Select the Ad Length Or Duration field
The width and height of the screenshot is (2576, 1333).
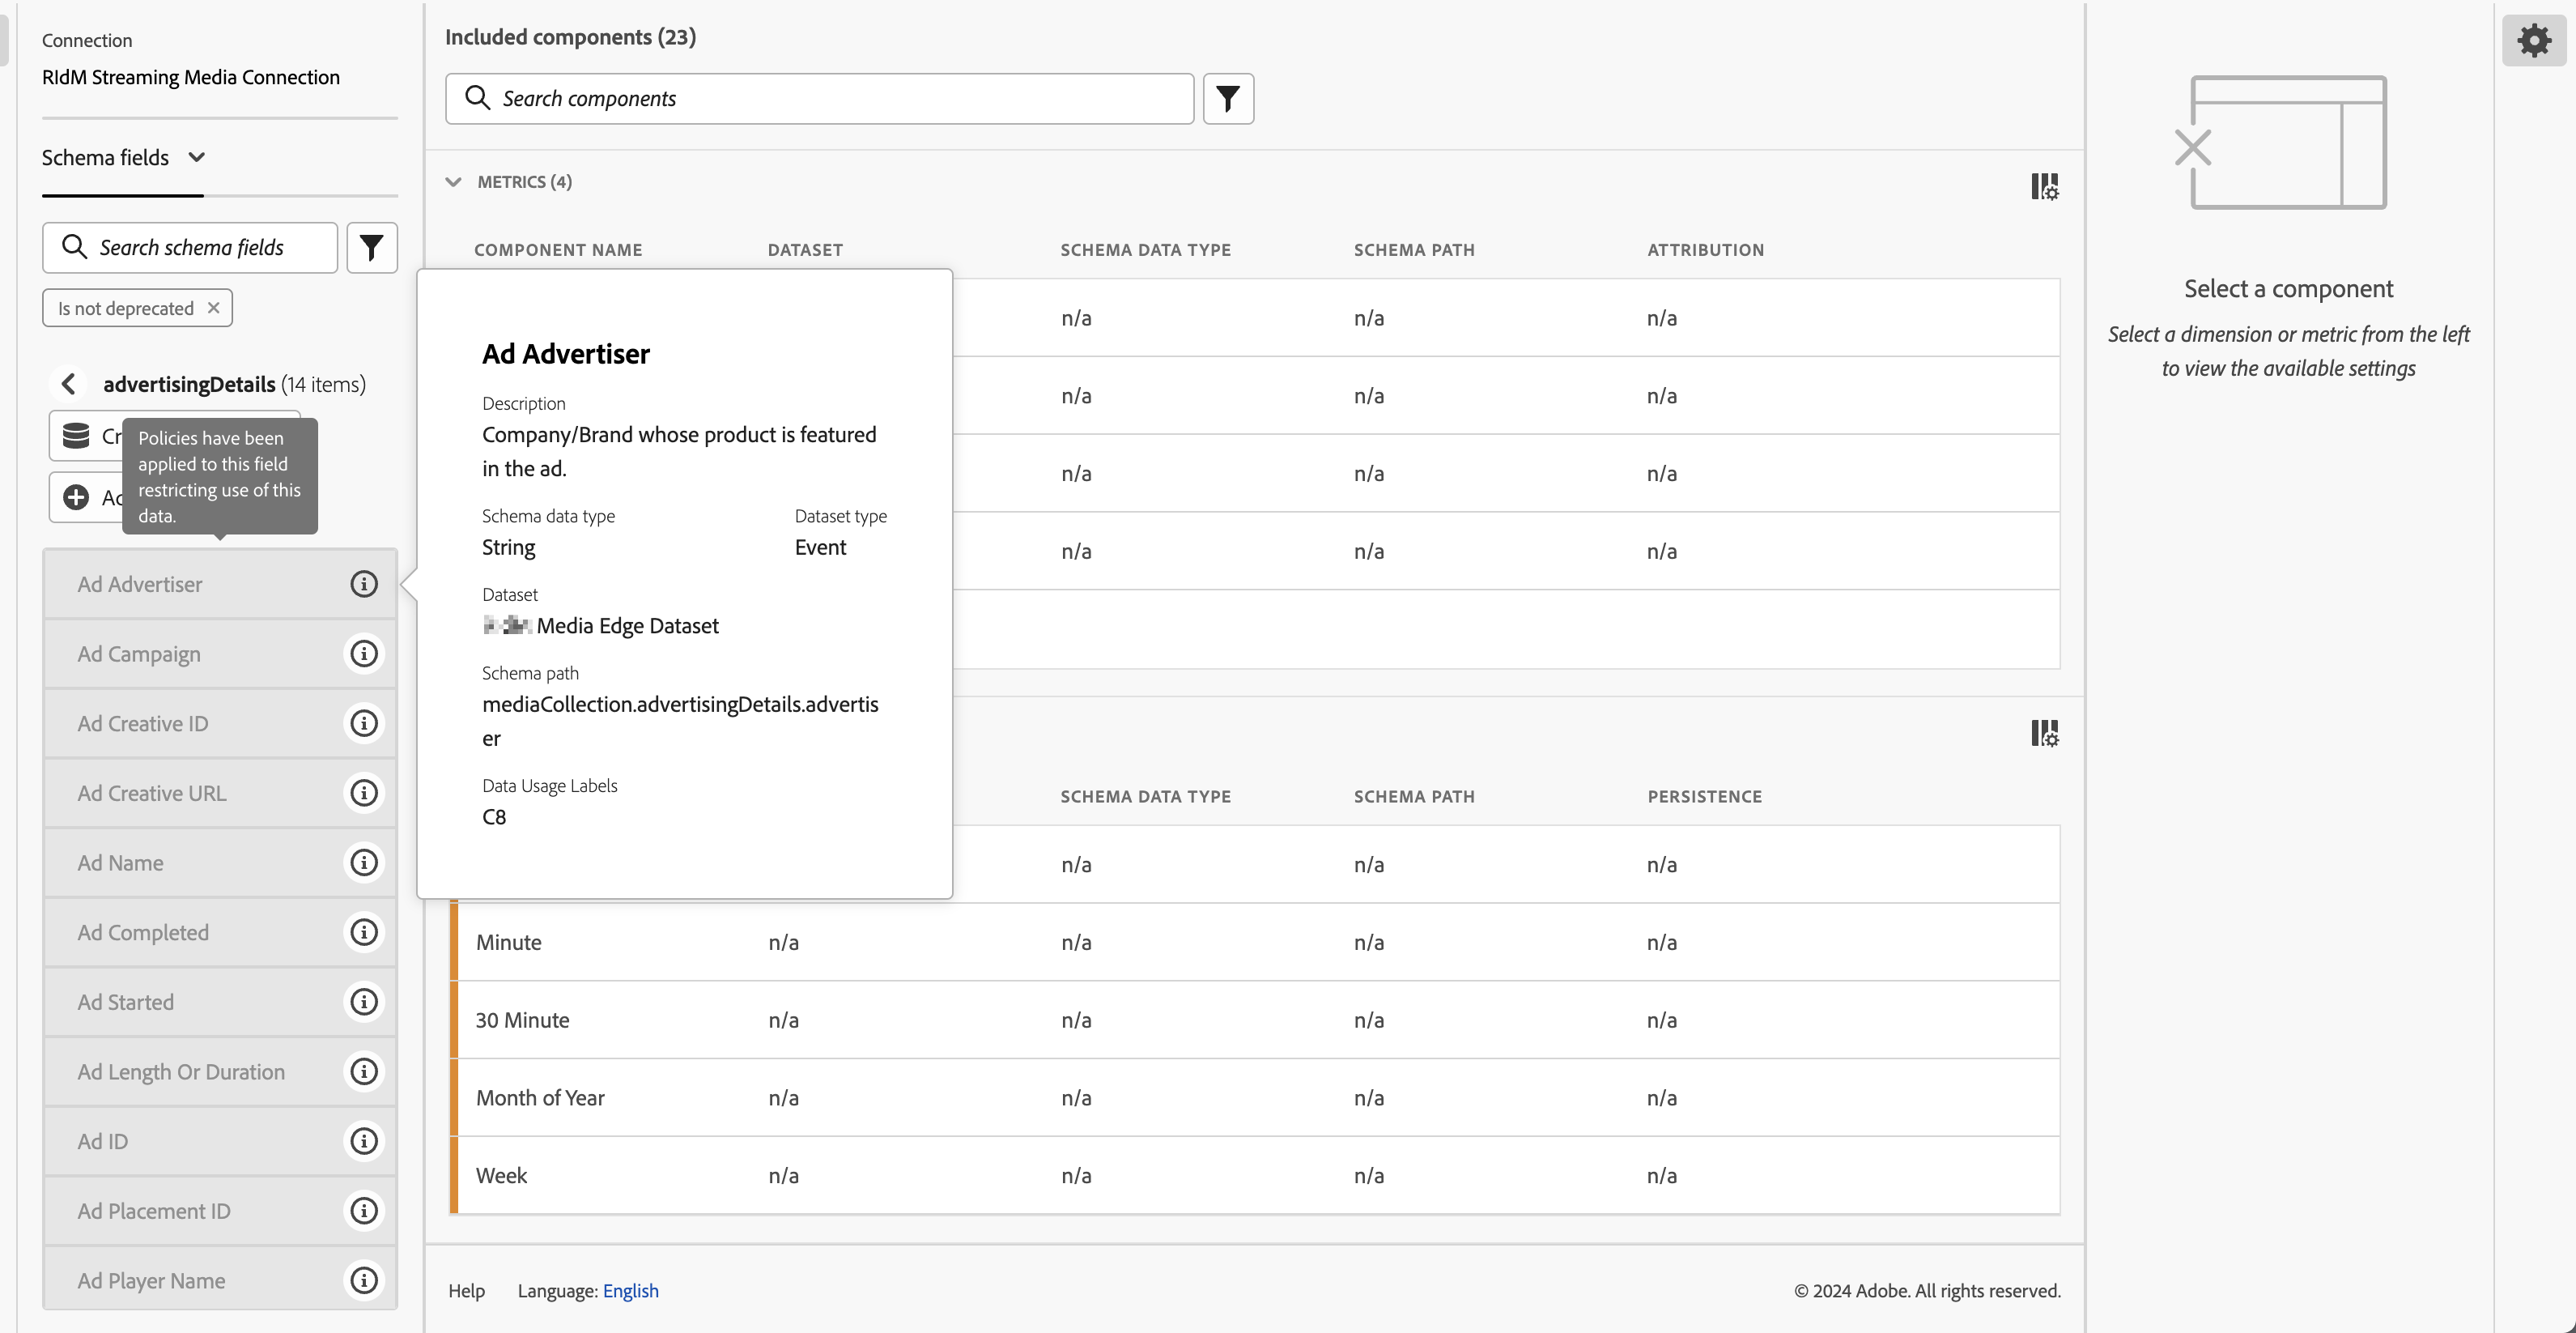click(x=181, y=1072)
